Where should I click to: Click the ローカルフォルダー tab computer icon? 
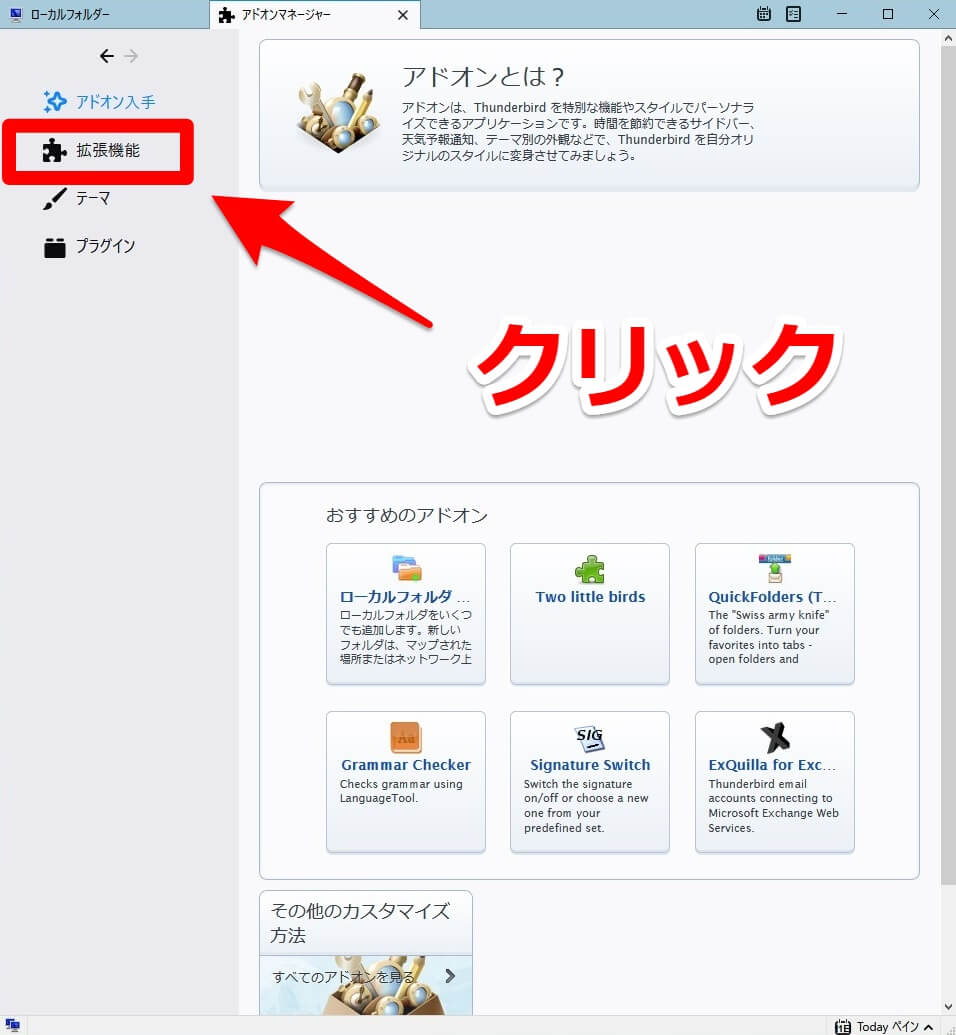click(x=17, y=15)
